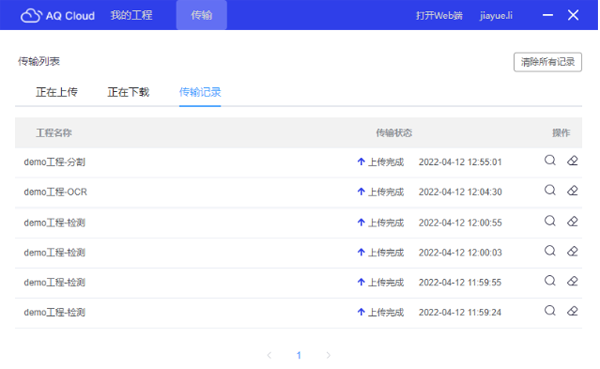Eraser icon for 12:00:55 record
Viewport: 600px width, 369px height.
point(572,221)
